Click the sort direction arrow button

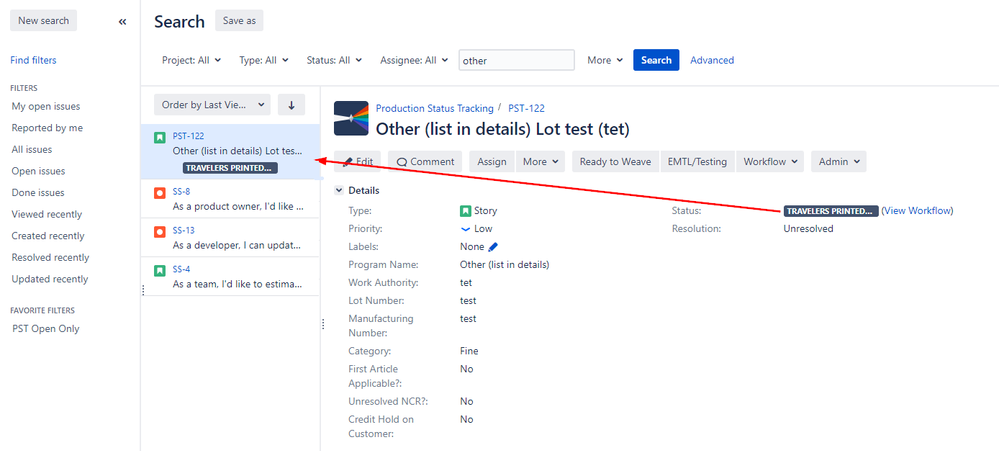coord(291,105)
